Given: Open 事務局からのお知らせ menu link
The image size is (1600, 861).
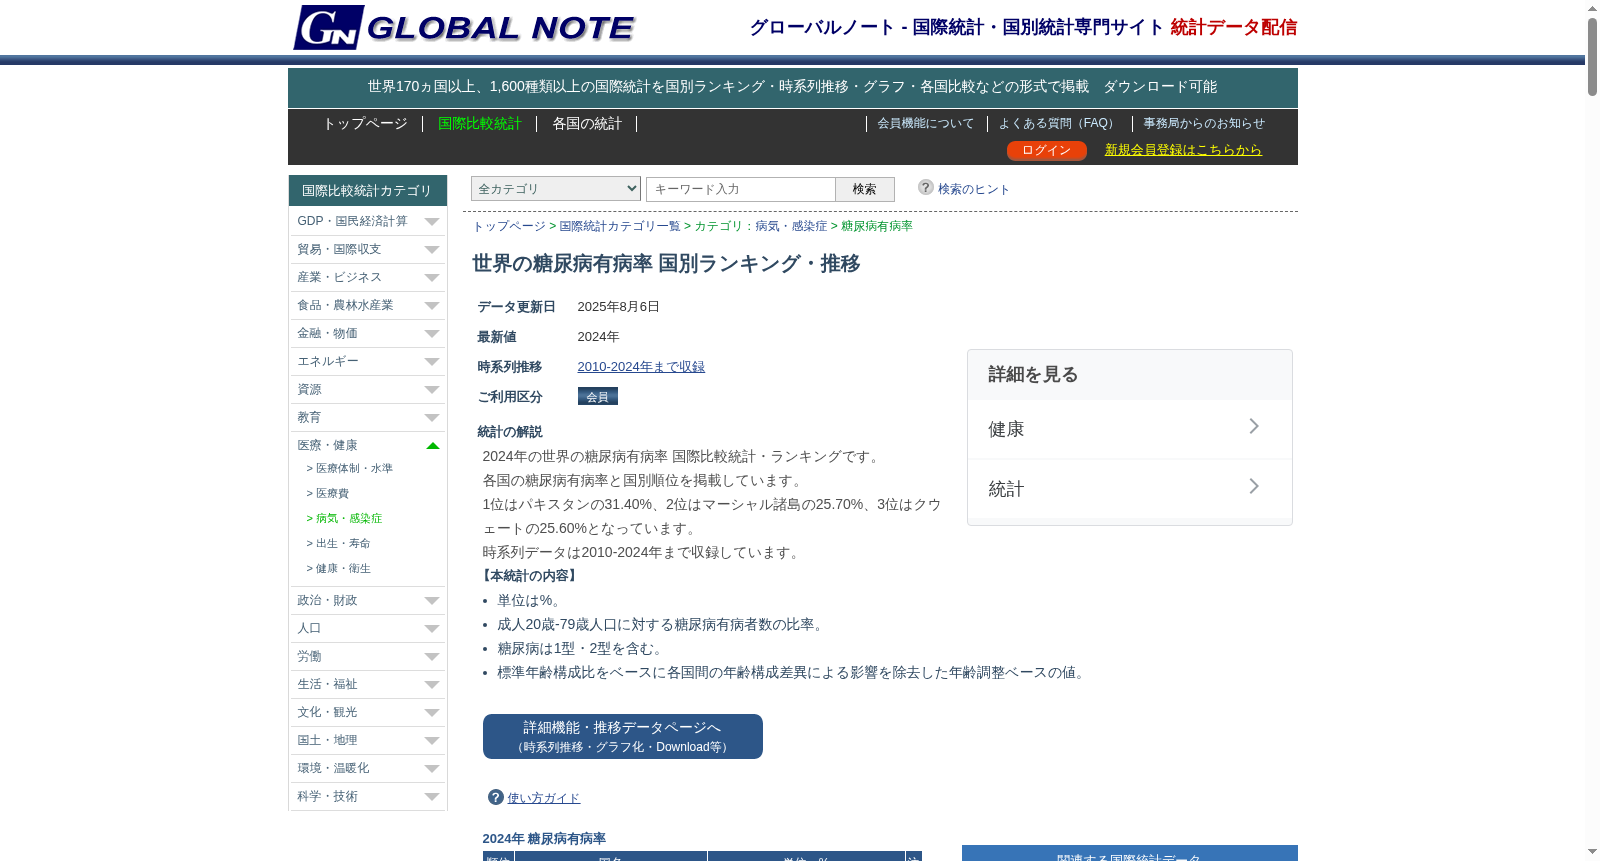Looking at the screenshot, I should click(1204, 124).
